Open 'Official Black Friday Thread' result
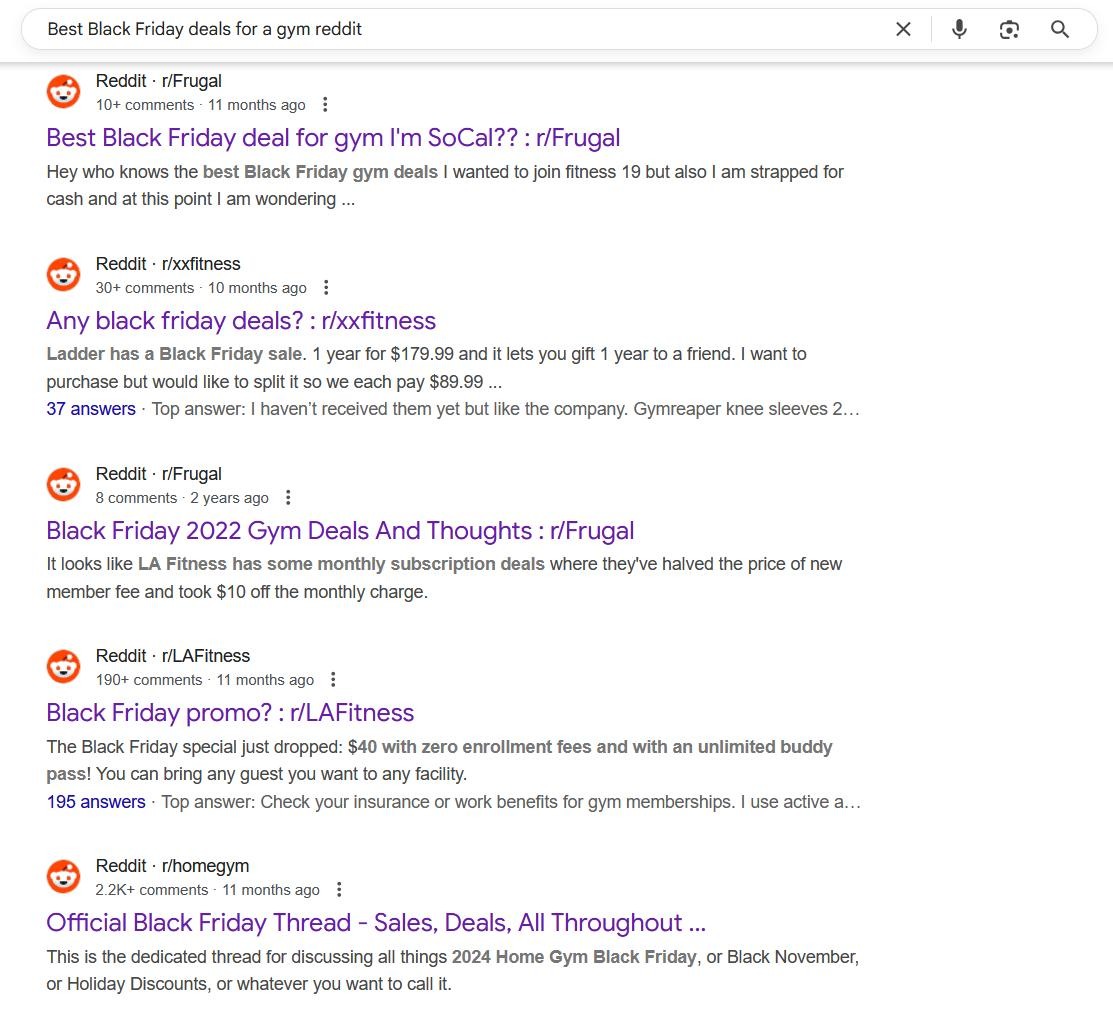This screenshot has width=1113, height=1011. pyautogui.click(x=376, y=923)
